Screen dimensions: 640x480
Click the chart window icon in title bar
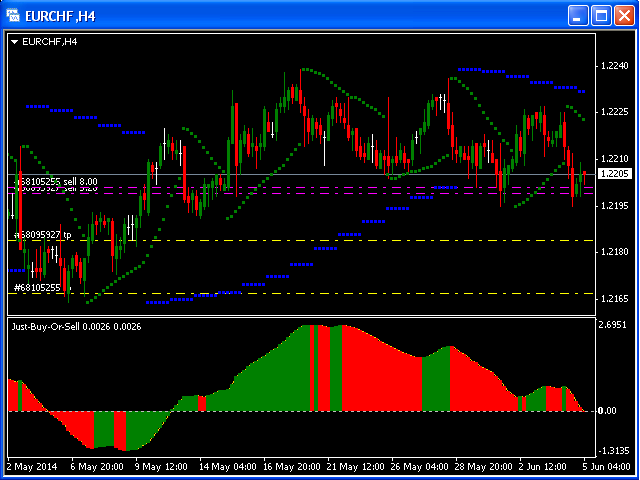click(x=13, y=16)
